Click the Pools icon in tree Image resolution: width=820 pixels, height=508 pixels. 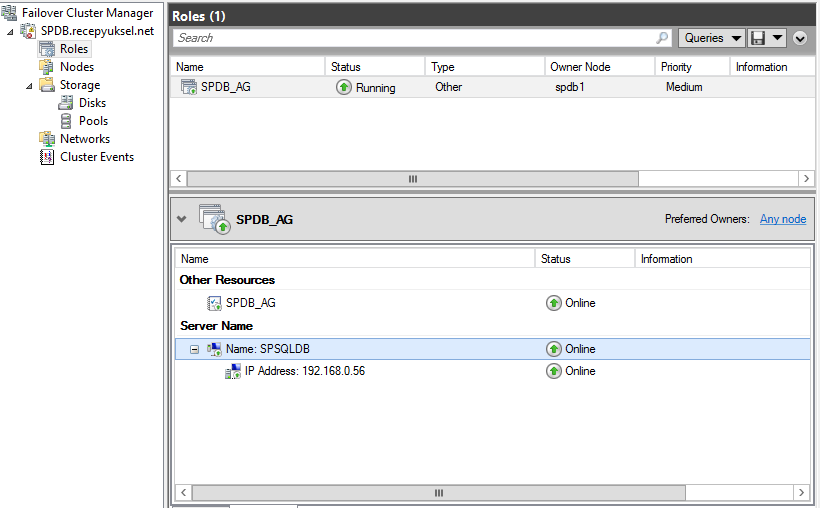coord(66,121)
